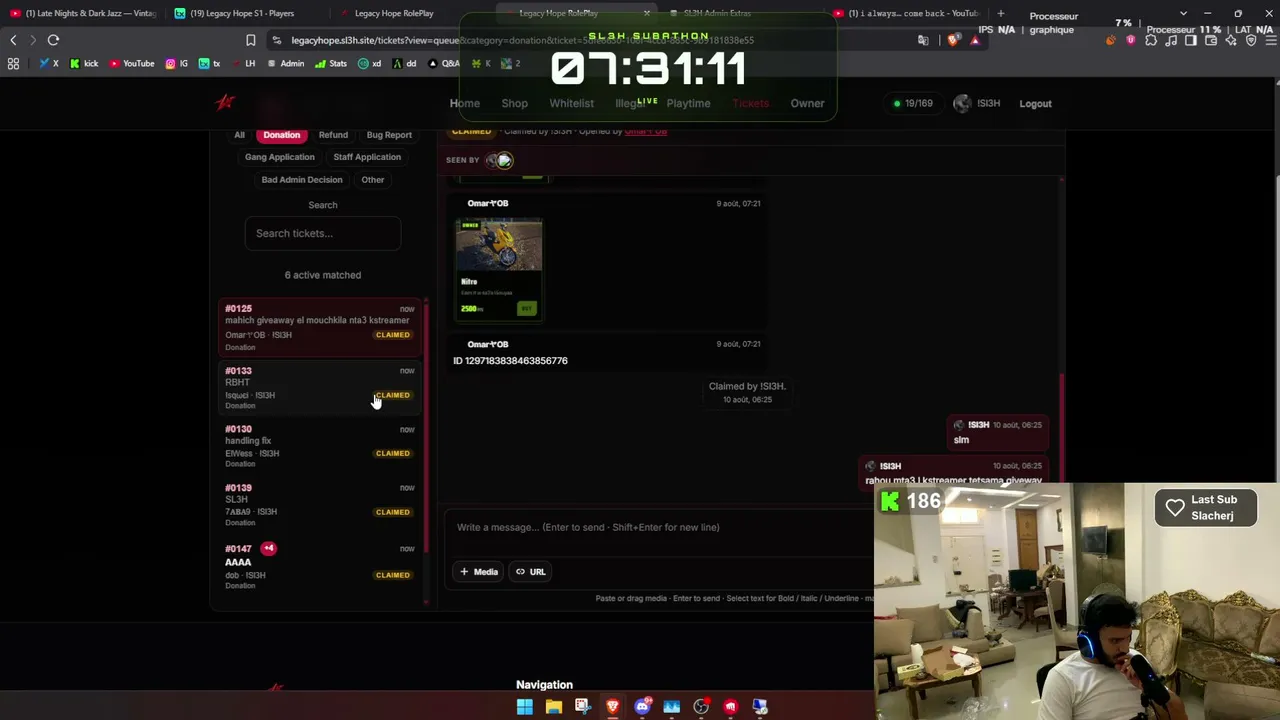
Task: Open the Whitelist page
Action: [571, 103]
